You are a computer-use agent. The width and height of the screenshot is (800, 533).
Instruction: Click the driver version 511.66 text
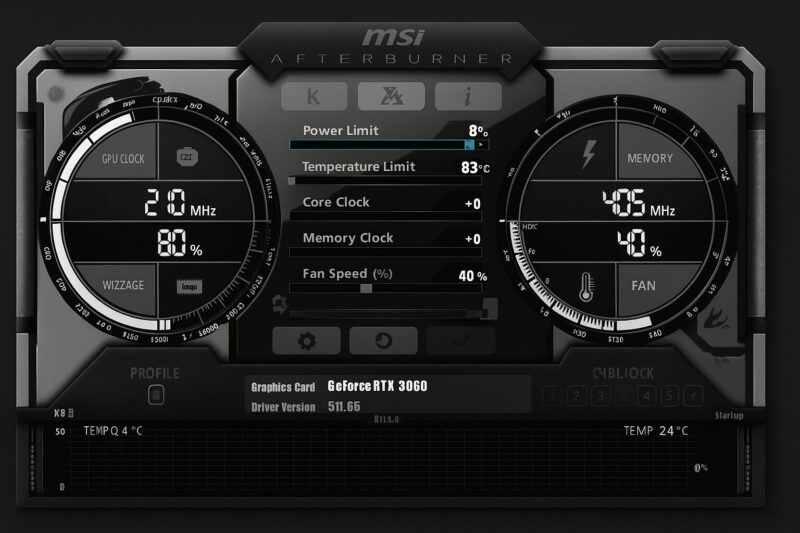[x=344, y=407]
